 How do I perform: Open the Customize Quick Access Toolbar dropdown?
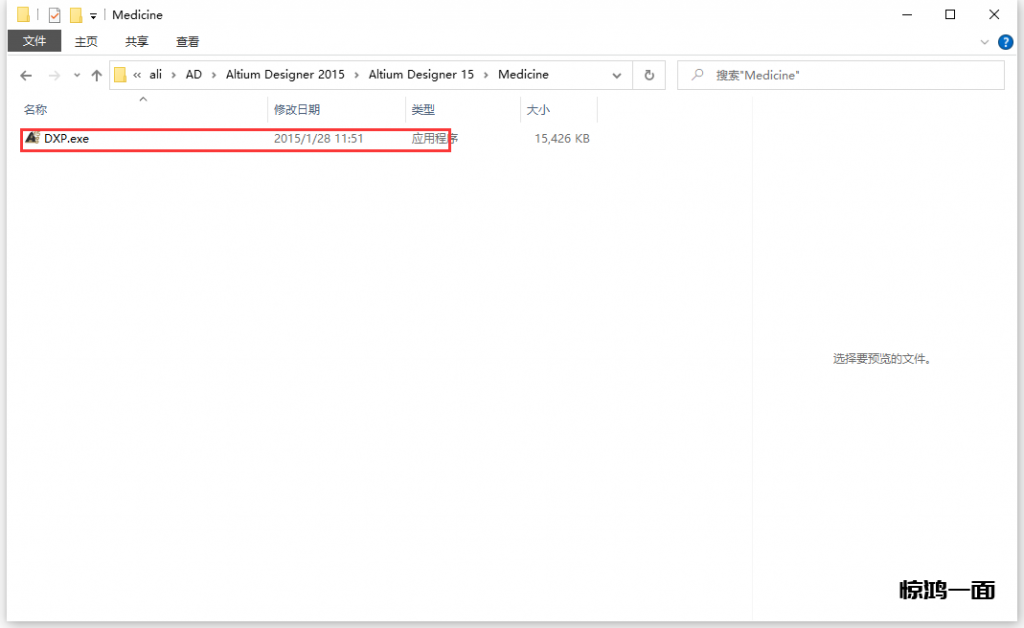(93, 16)
